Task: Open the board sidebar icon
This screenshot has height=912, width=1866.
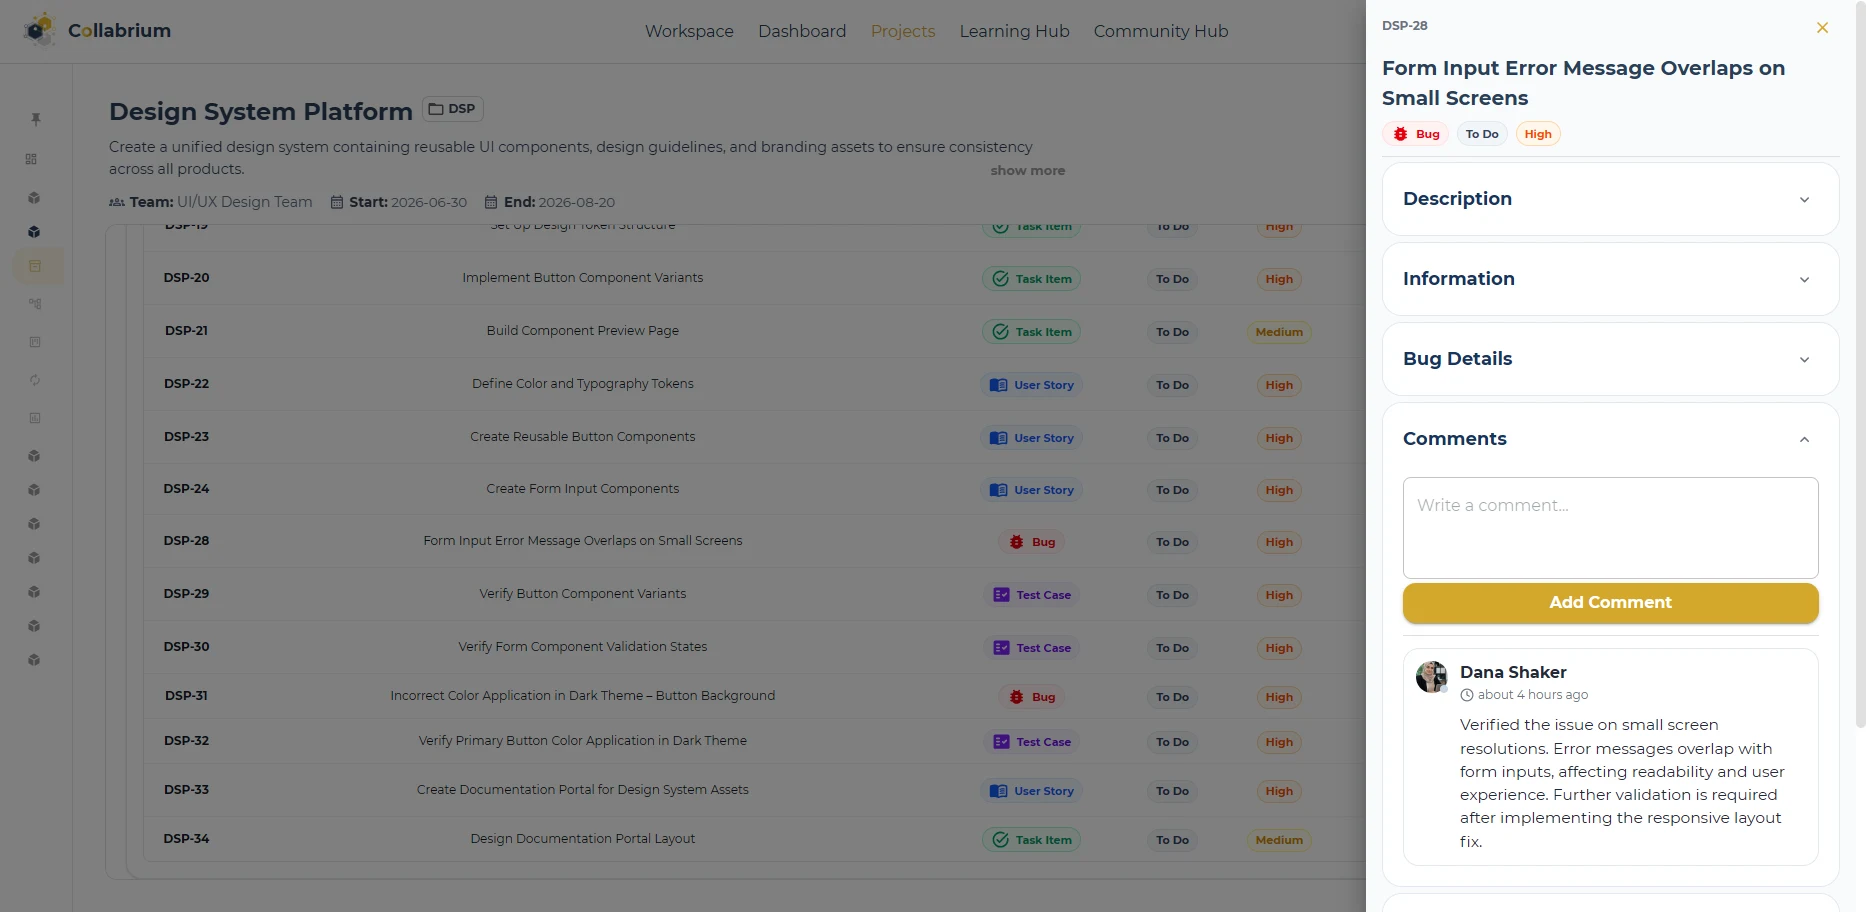Action: pos(35,342)
